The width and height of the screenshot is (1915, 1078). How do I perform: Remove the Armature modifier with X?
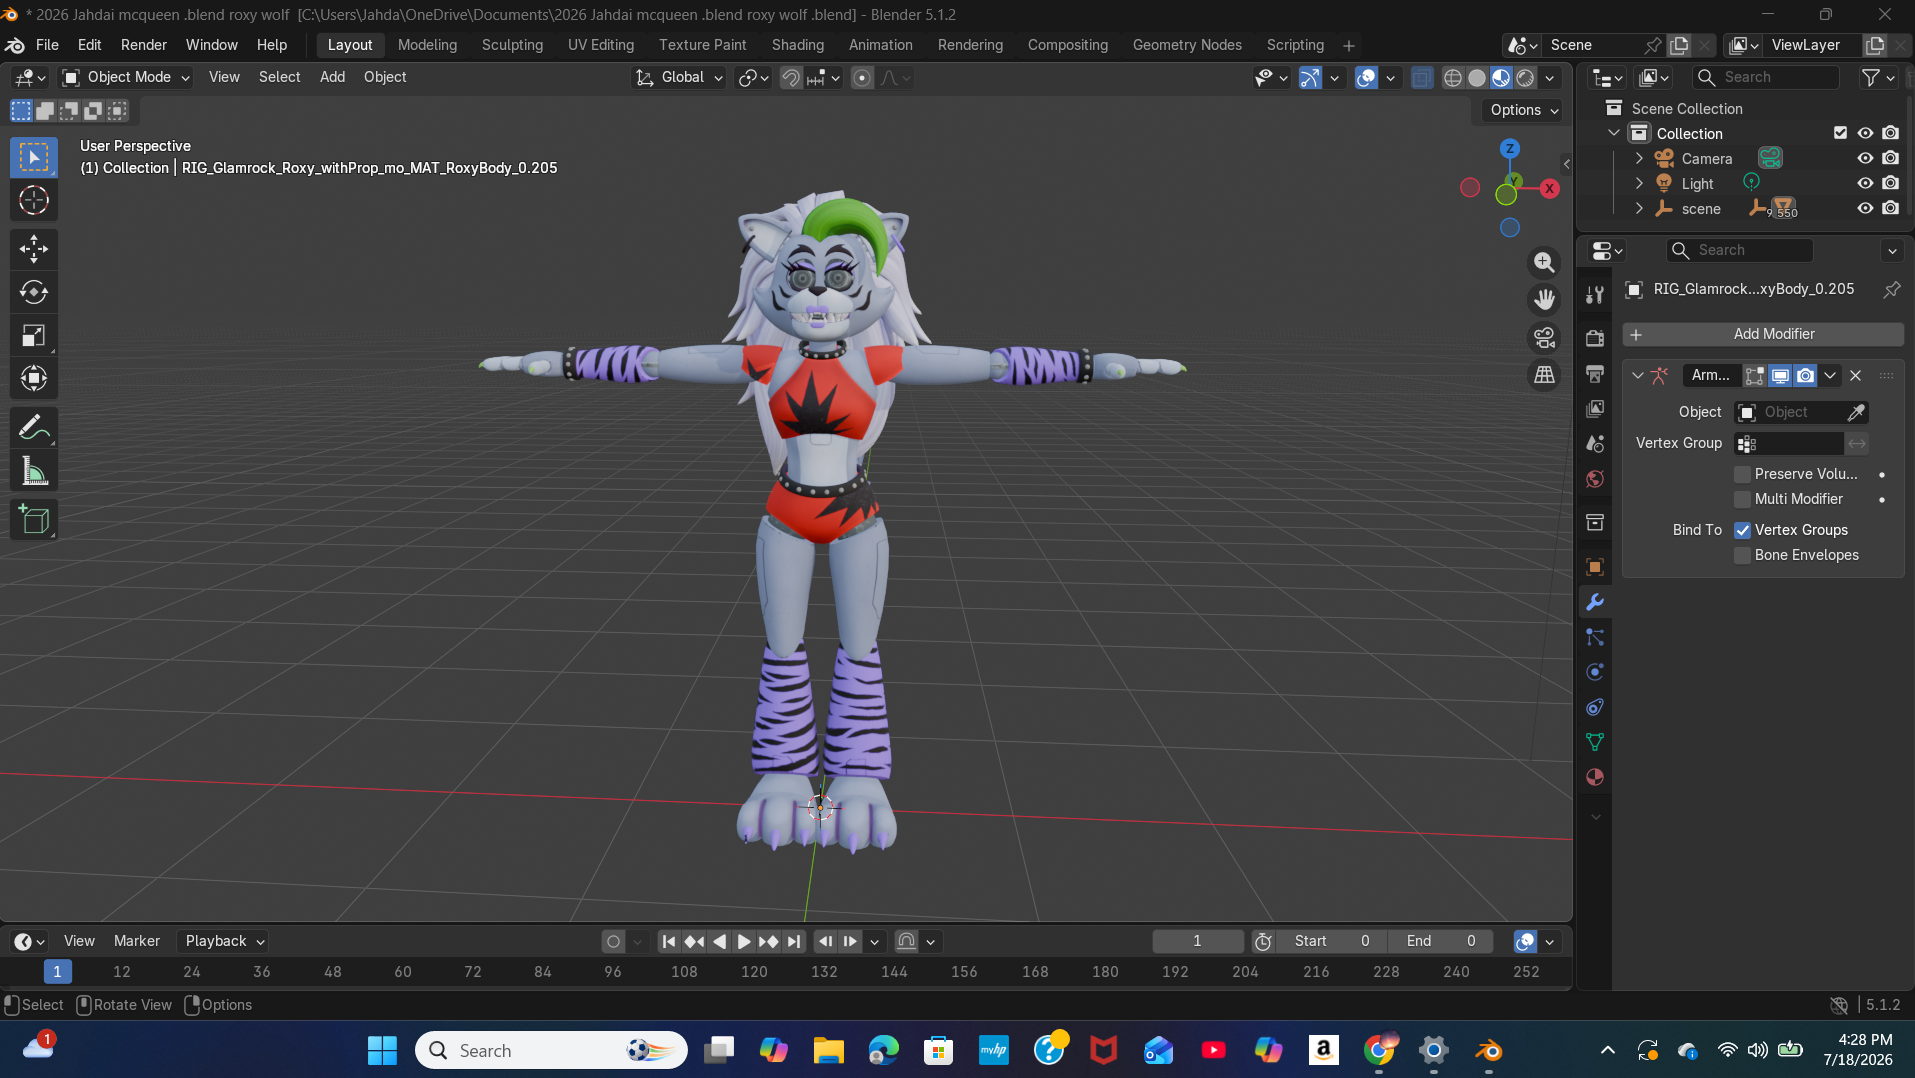[1856, 376]
